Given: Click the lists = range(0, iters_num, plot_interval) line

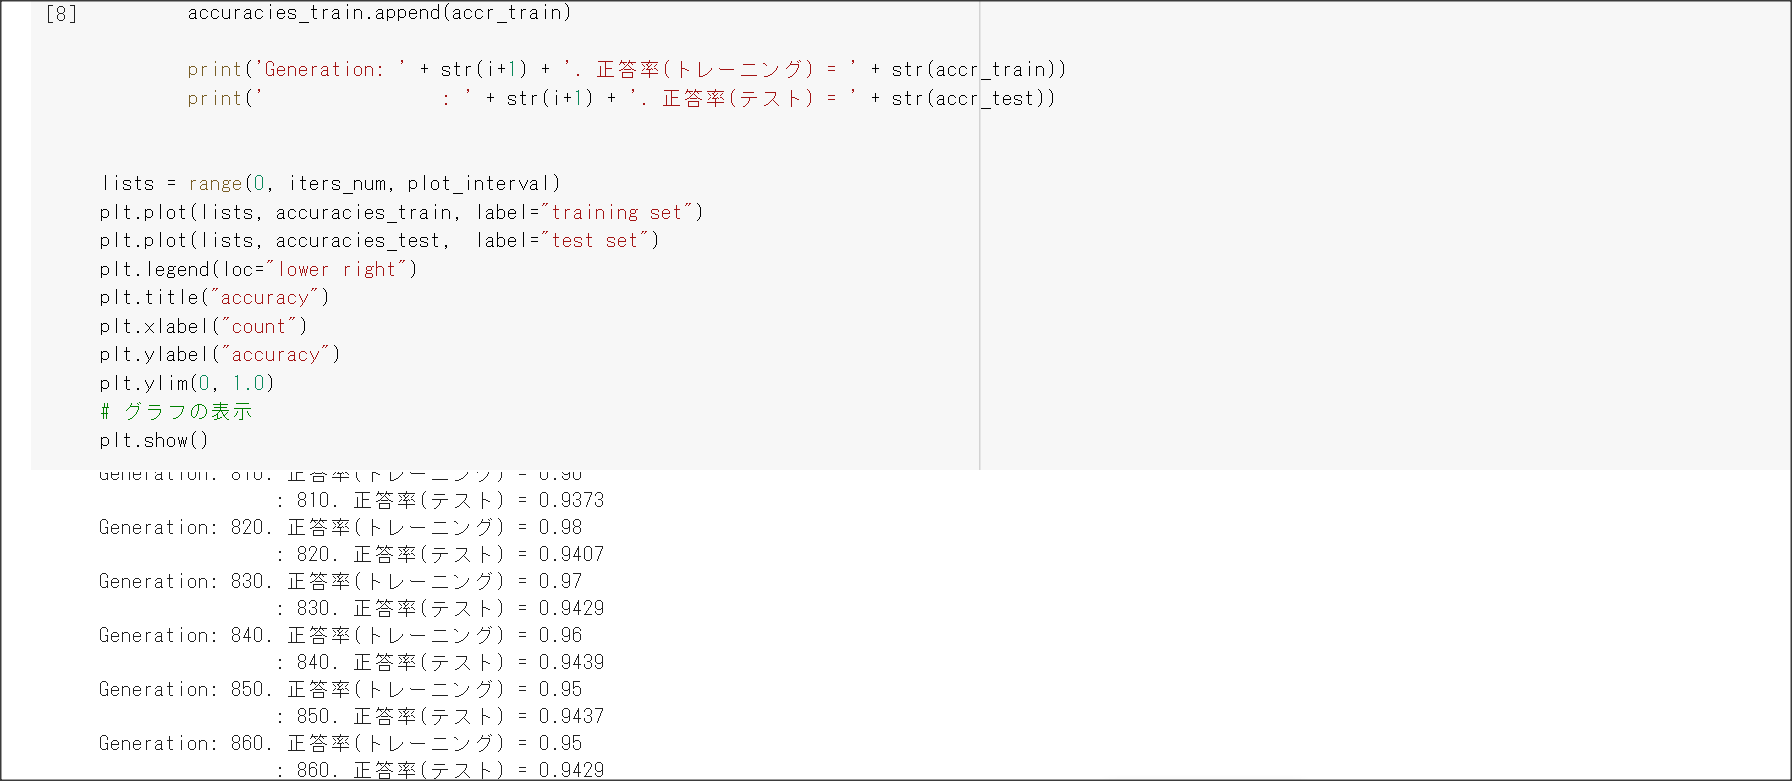Looking at the screenshot, I should [x=330, y=183].
